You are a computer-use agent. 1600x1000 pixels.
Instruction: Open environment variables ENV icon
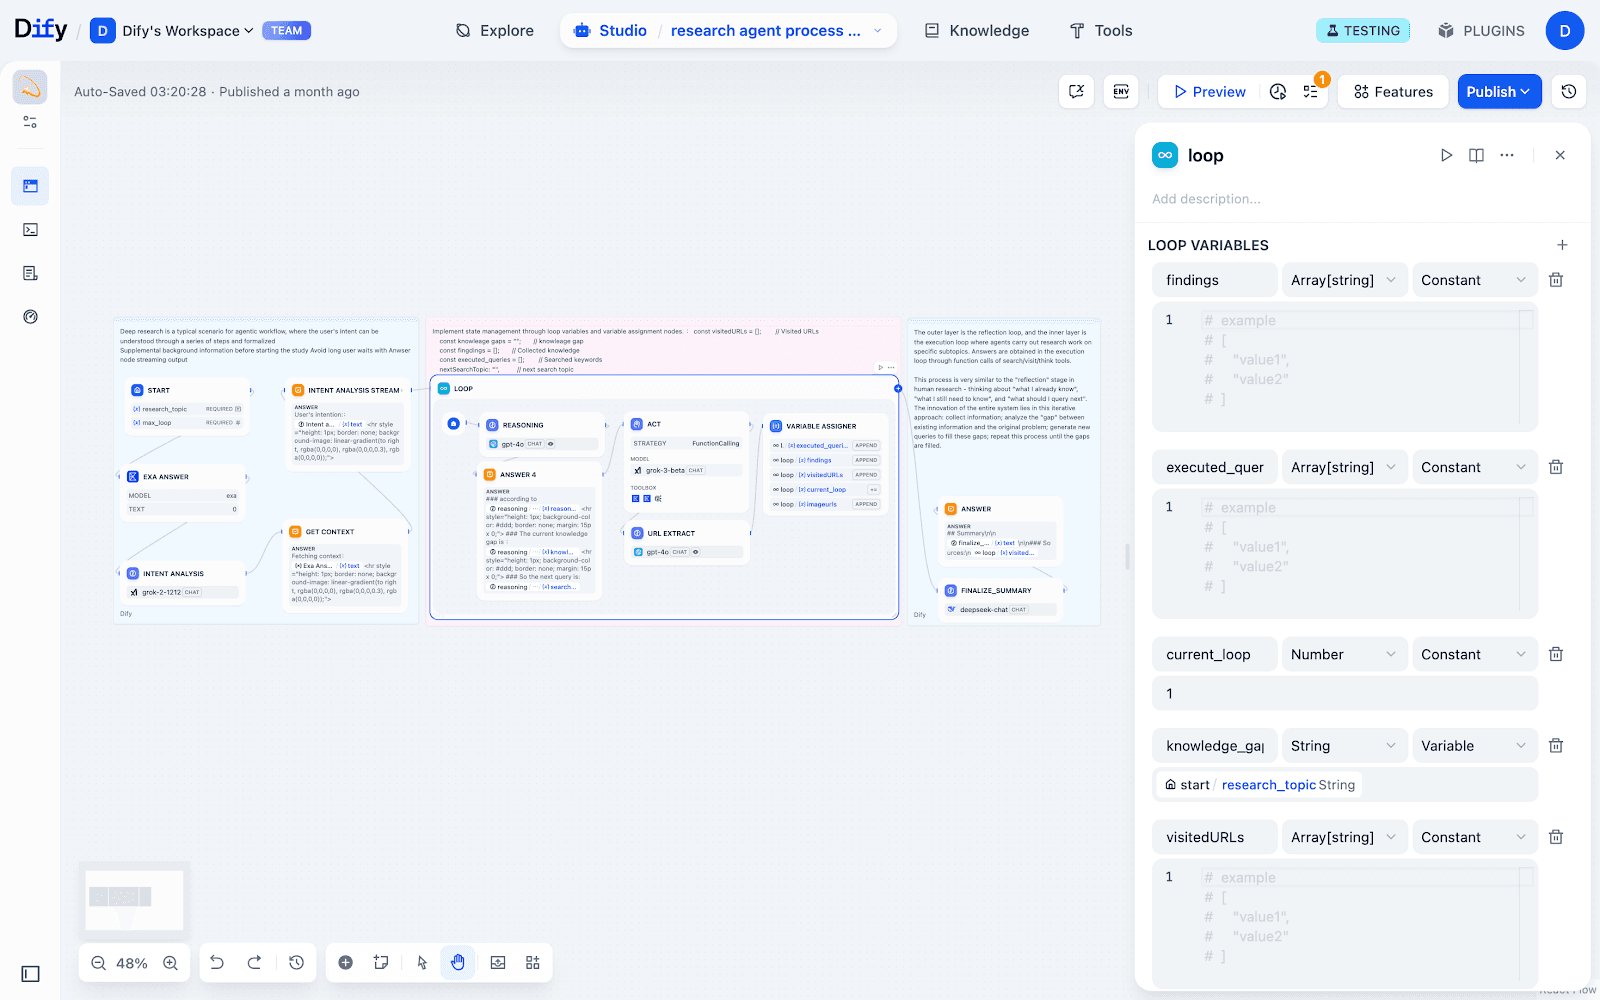pos(1121,92)
